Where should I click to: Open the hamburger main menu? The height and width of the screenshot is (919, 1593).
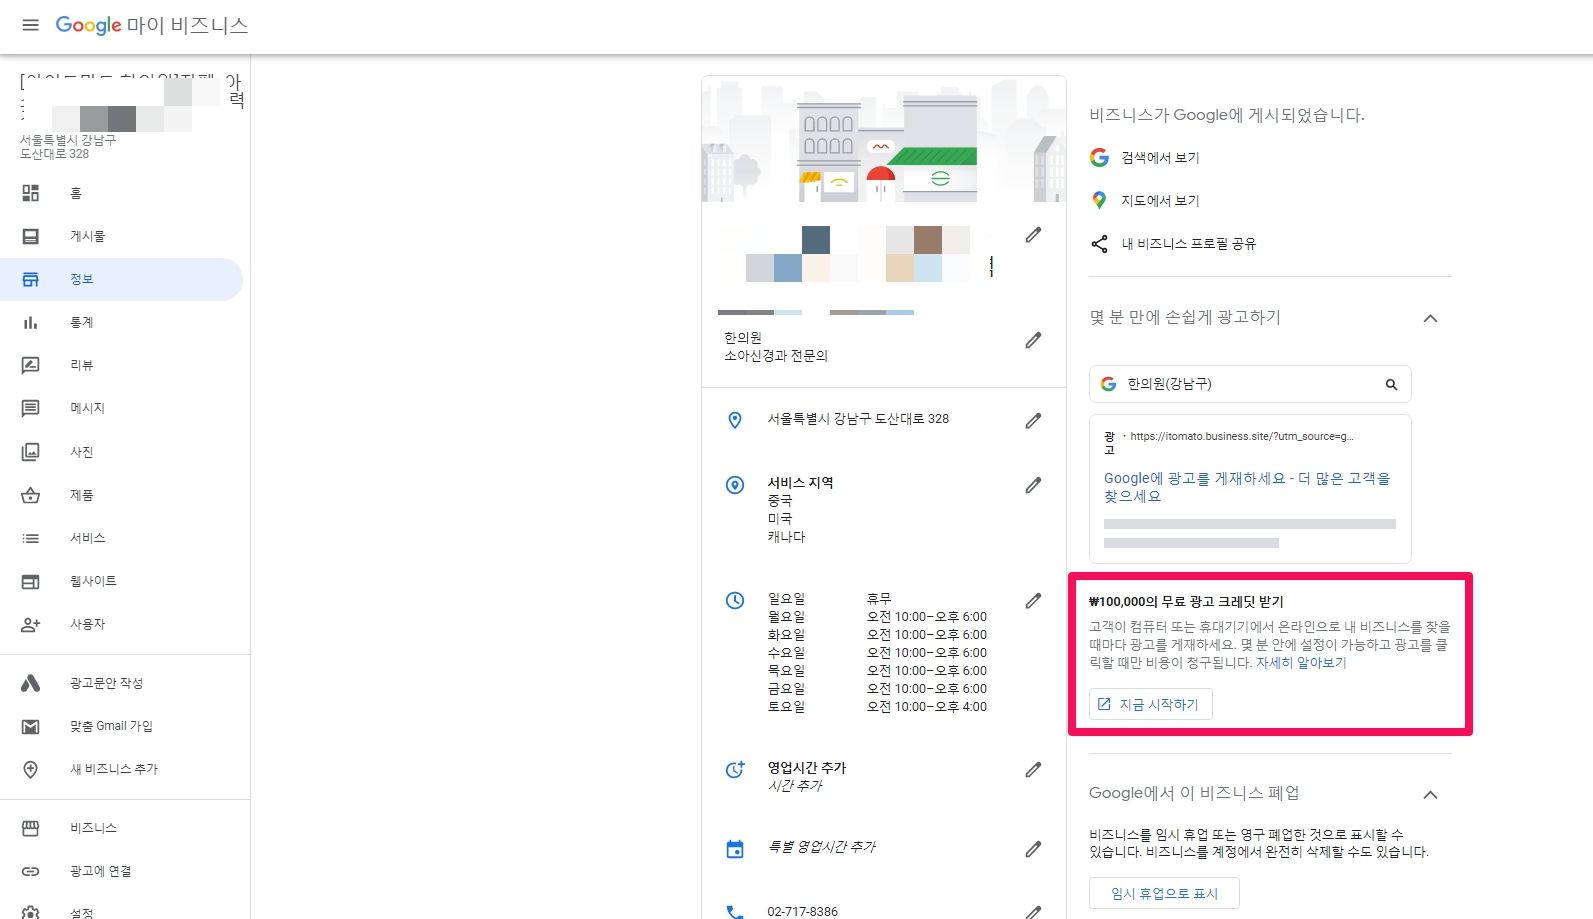tap(30, 25)
